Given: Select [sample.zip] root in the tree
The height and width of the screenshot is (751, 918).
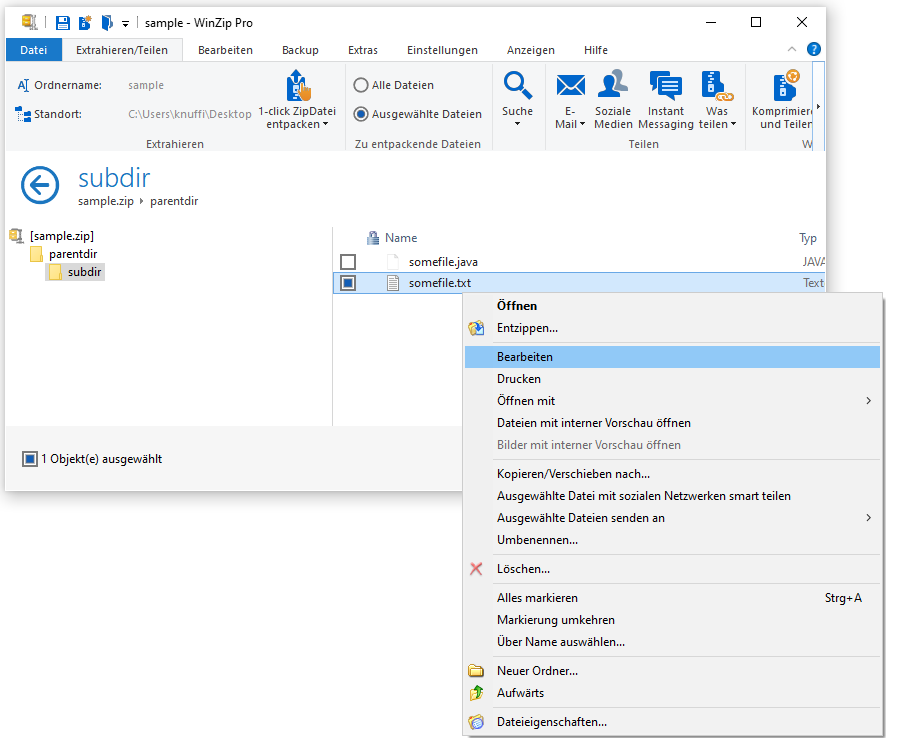Looking at the screenshot, I should tap(61, 236).
